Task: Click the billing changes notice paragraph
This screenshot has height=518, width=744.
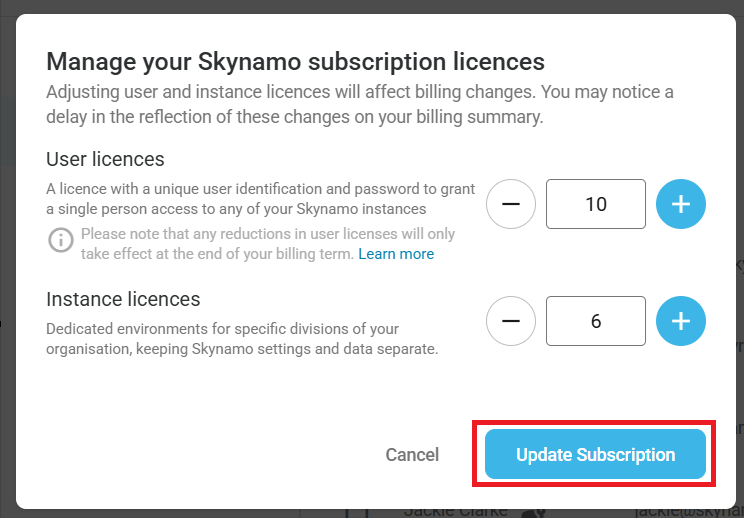Action: click(x=360, y=104)
